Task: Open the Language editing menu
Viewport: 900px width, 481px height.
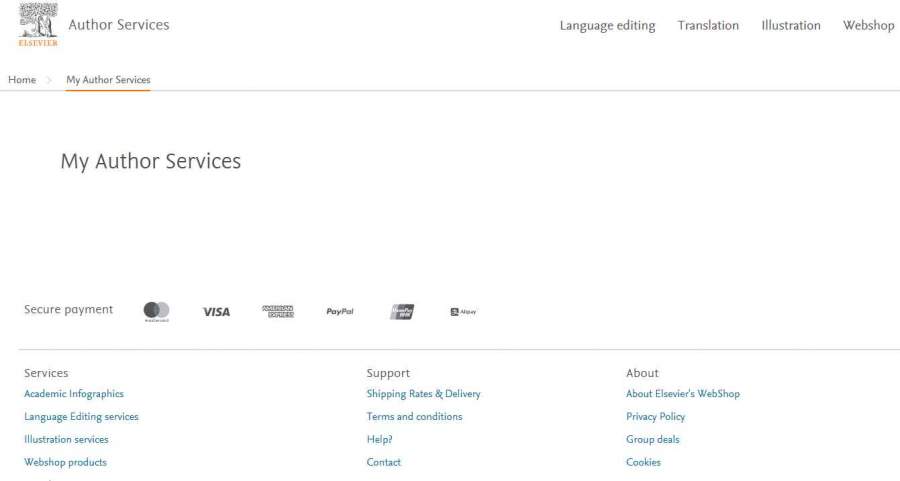Action: (x=607, y=26)
